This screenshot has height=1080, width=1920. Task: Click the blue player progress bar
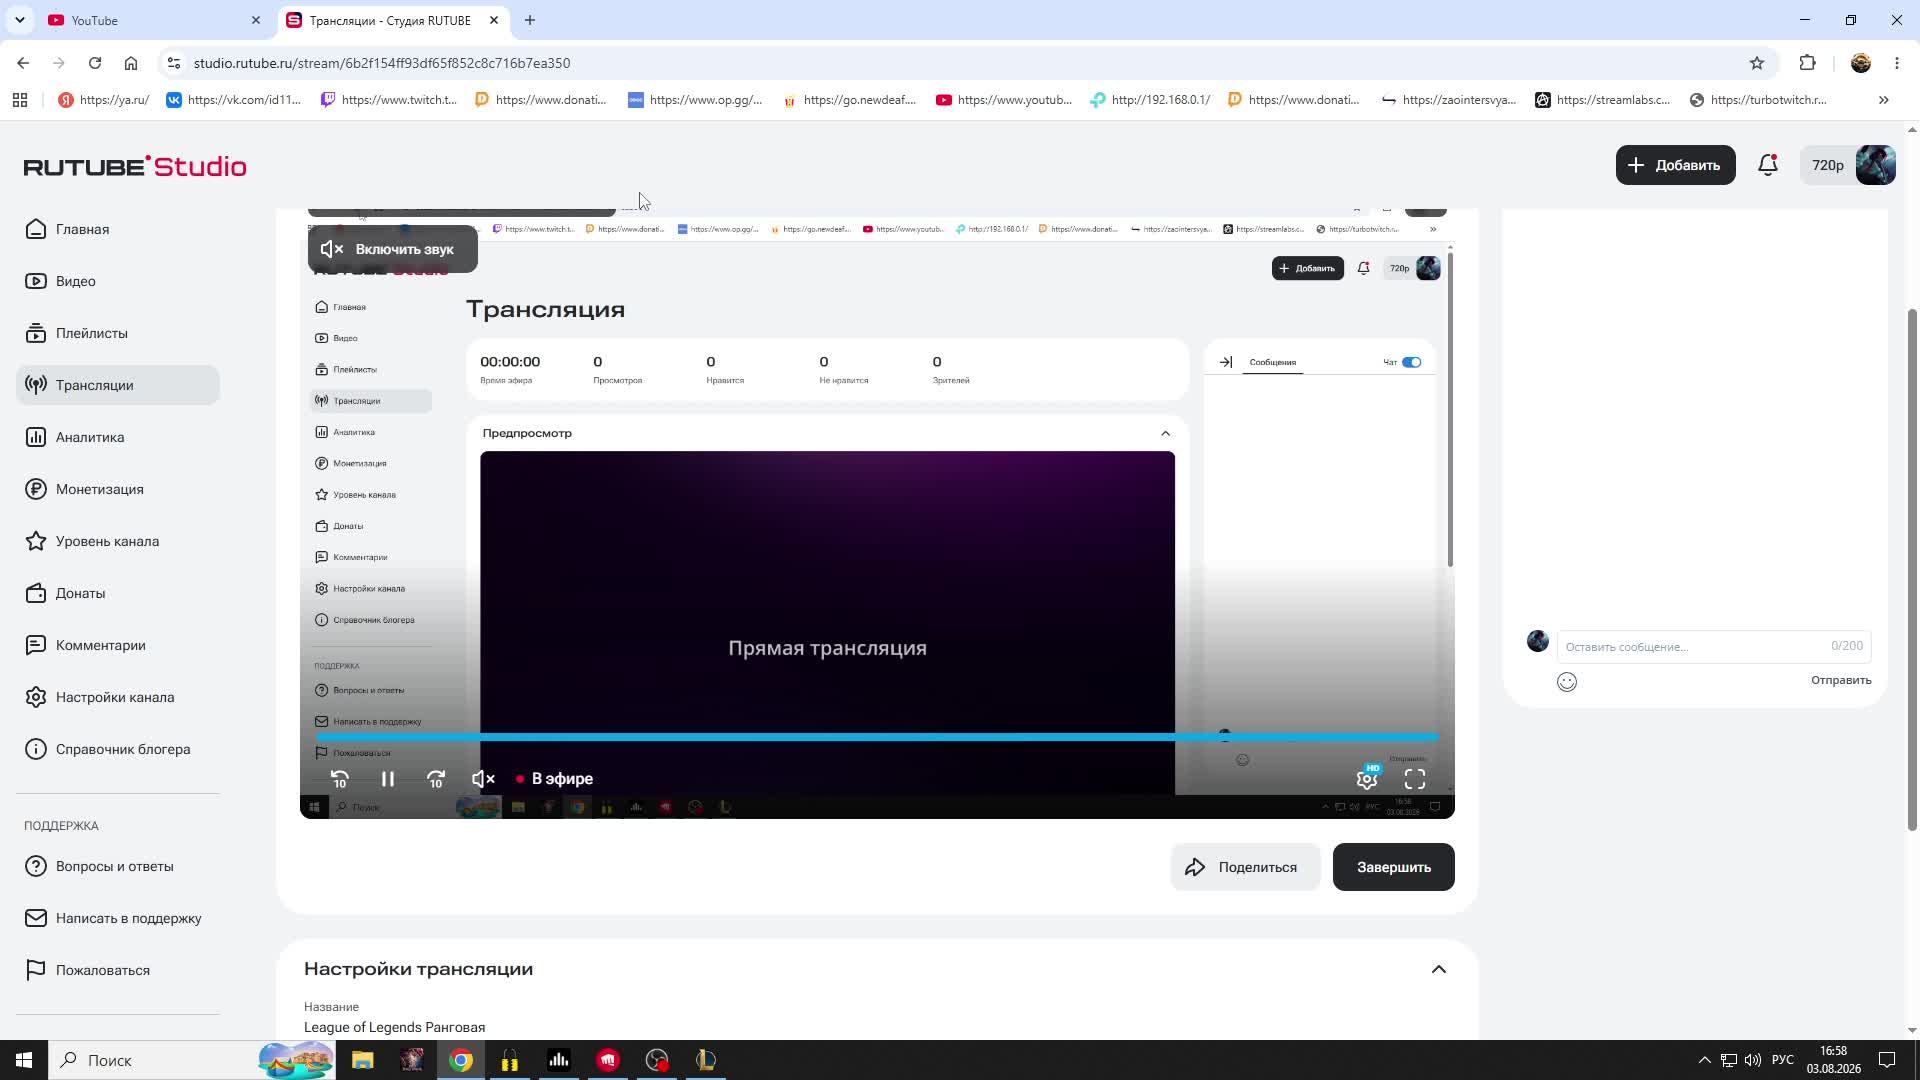click(x=876, y=737)
